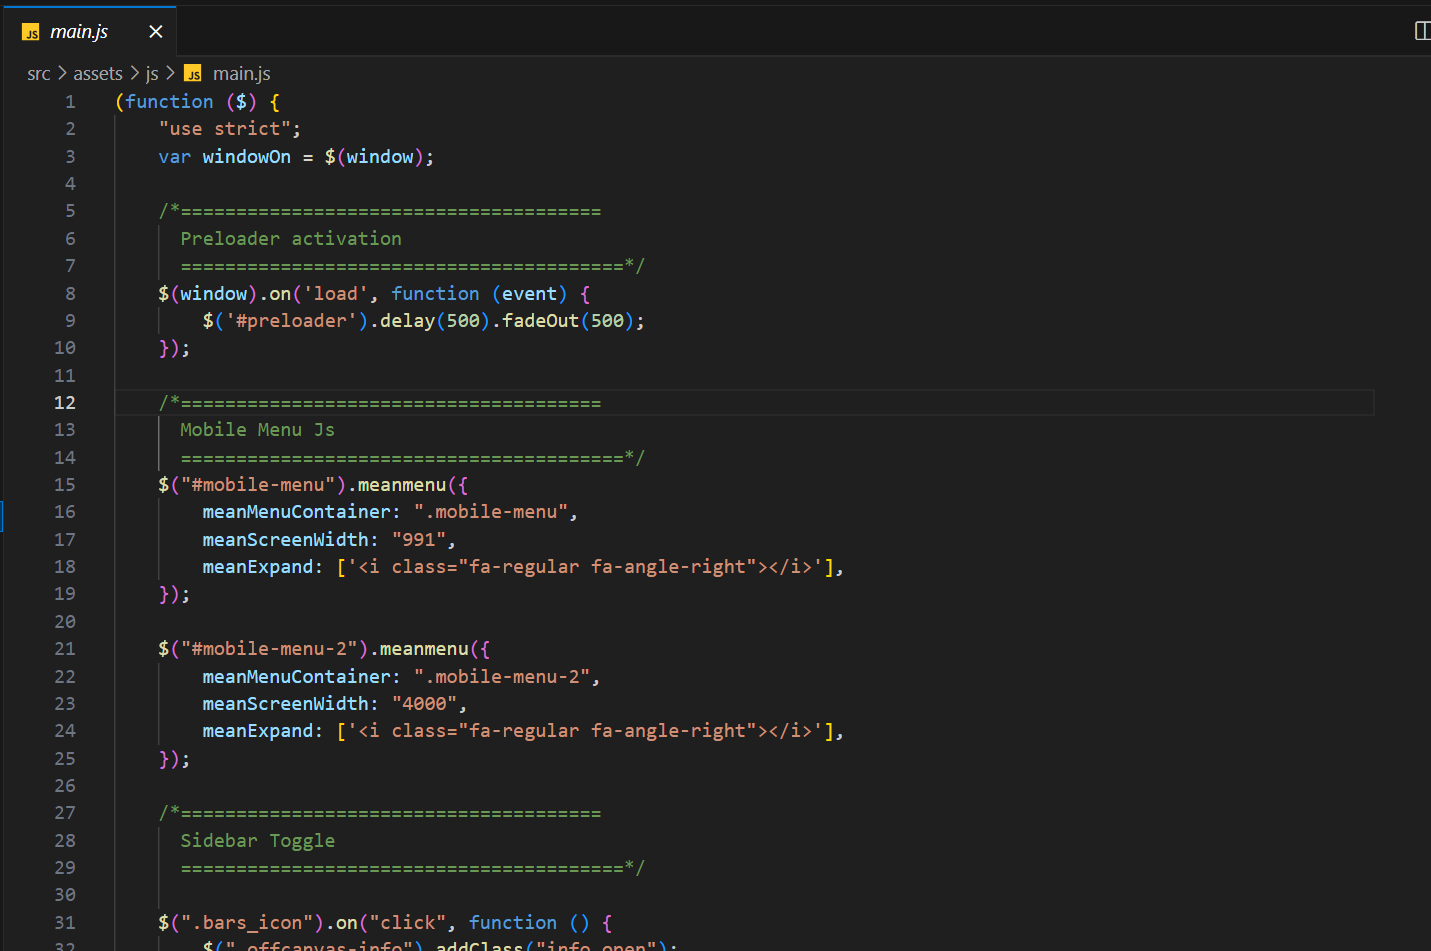Click the Mobile Menu Js comment
The width and height of the screenshot is (1431, 951).
point(257,430)
